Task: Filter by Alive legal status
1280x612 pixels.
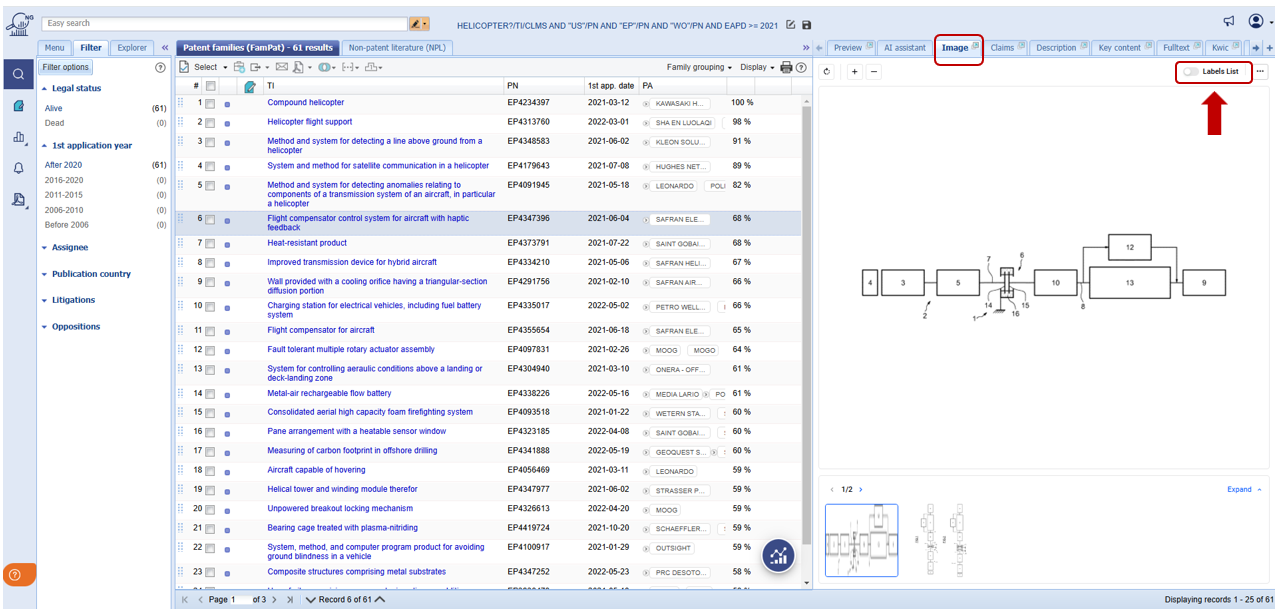Action: [53, 108]
